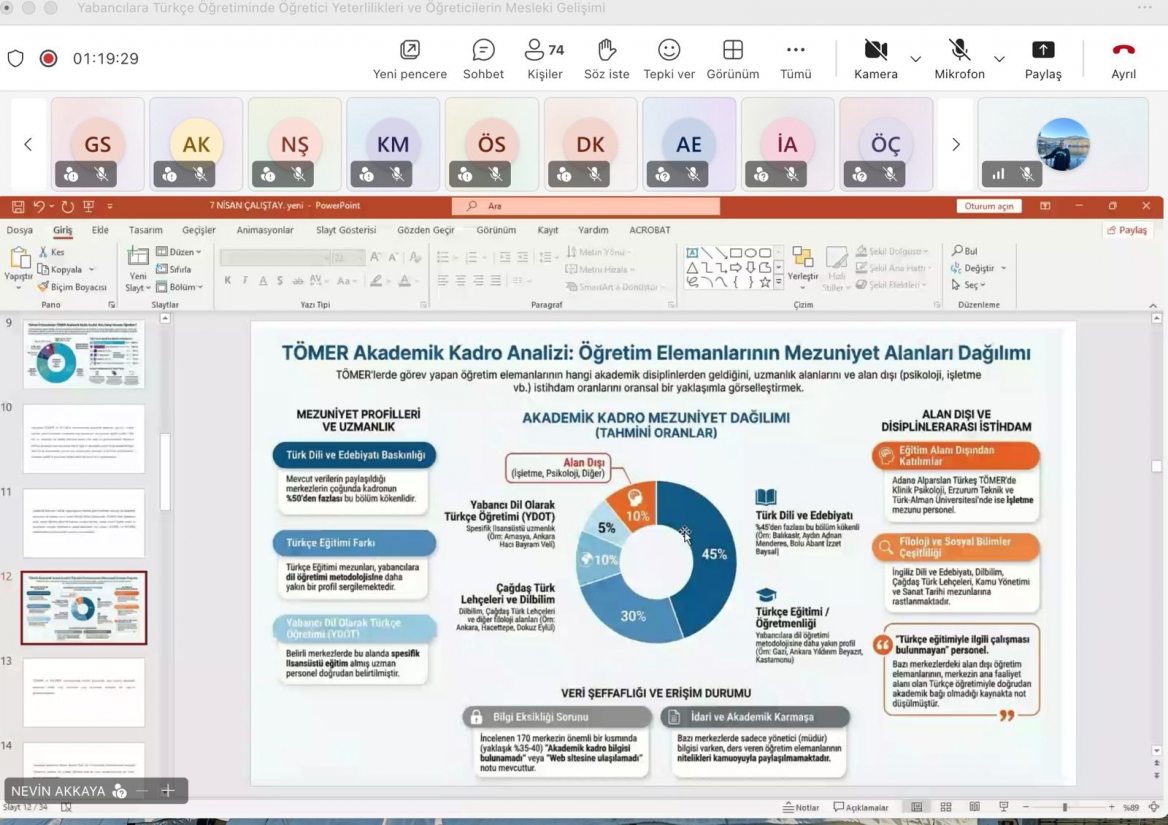The width and height of the screenshot is (1168, 825).
Task: Select slide 9 thumbnail
Action: [84, 353]
